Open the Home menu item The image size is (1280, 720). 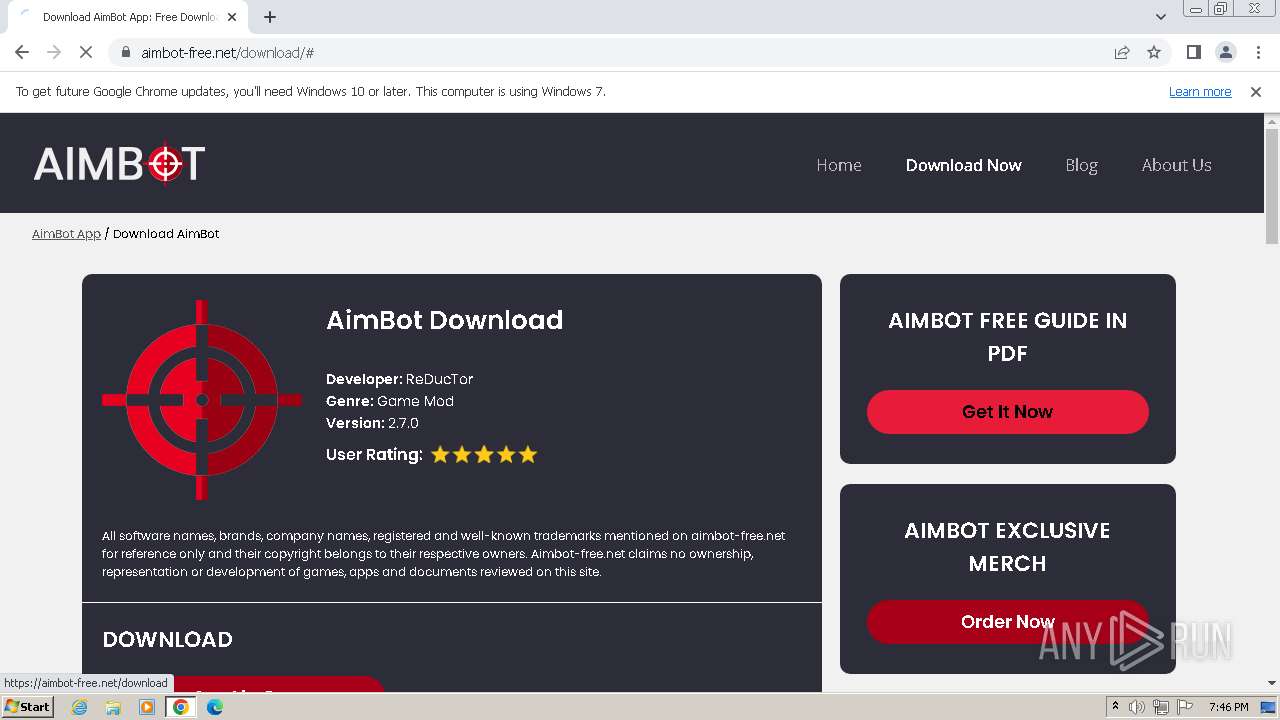coord(838,165)
